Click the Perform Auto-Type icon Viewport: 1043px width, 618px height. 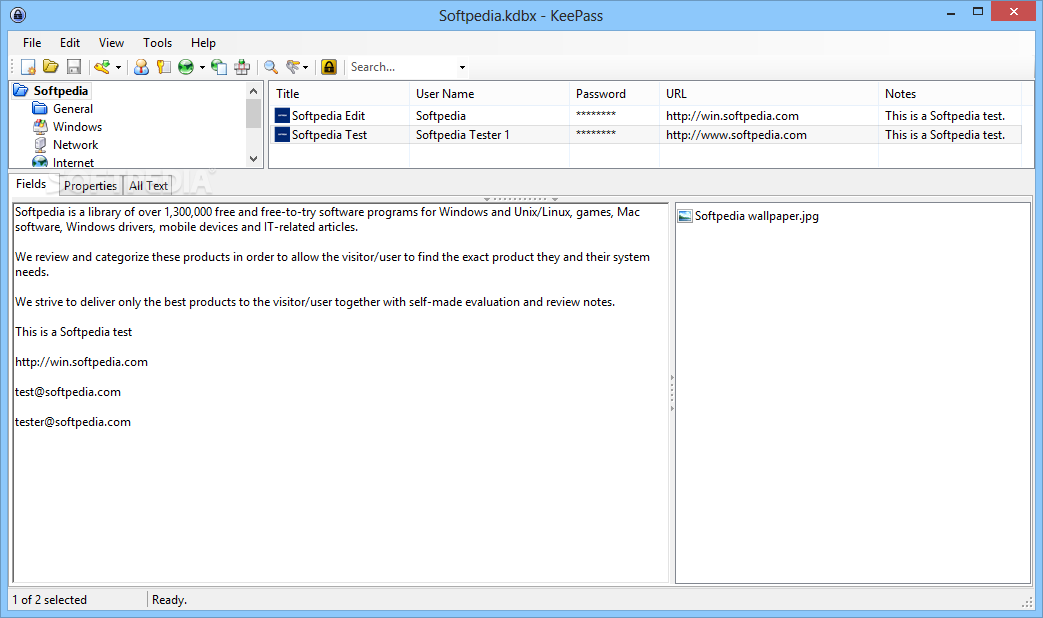pyautogui.click(x=242, y=67)
